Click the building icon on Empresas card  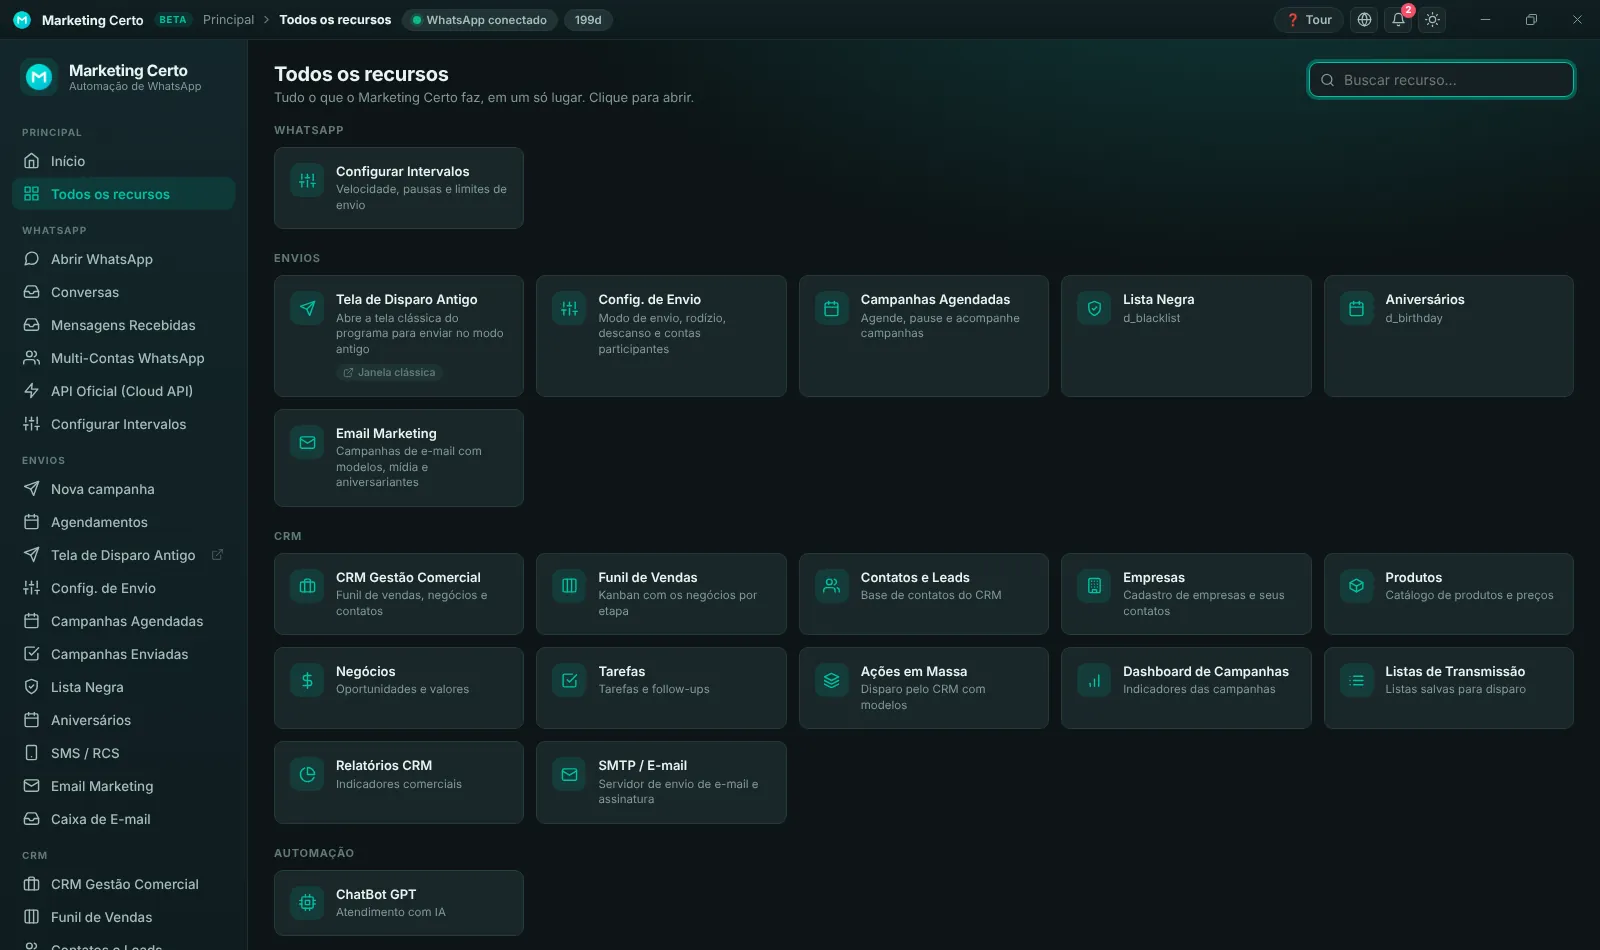pos(1094,586)
